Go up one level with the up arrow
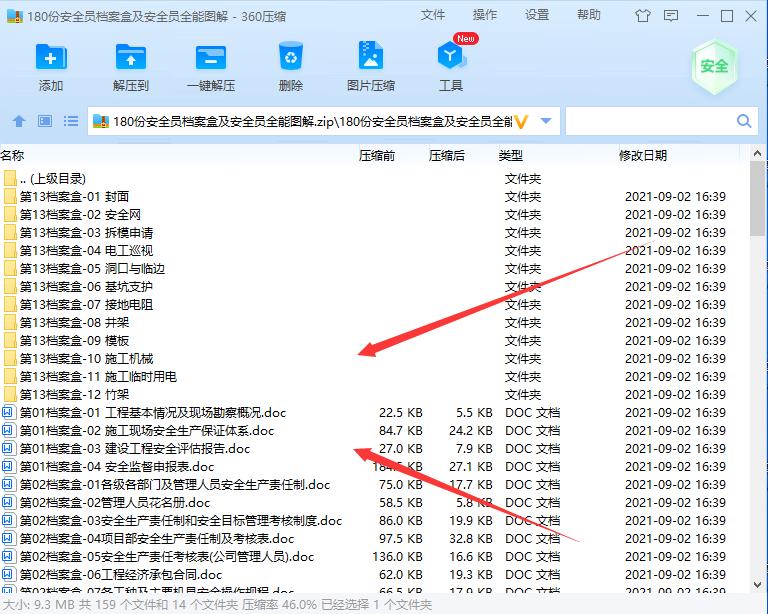This screenshot has height=614, width=768. point(19,121)
